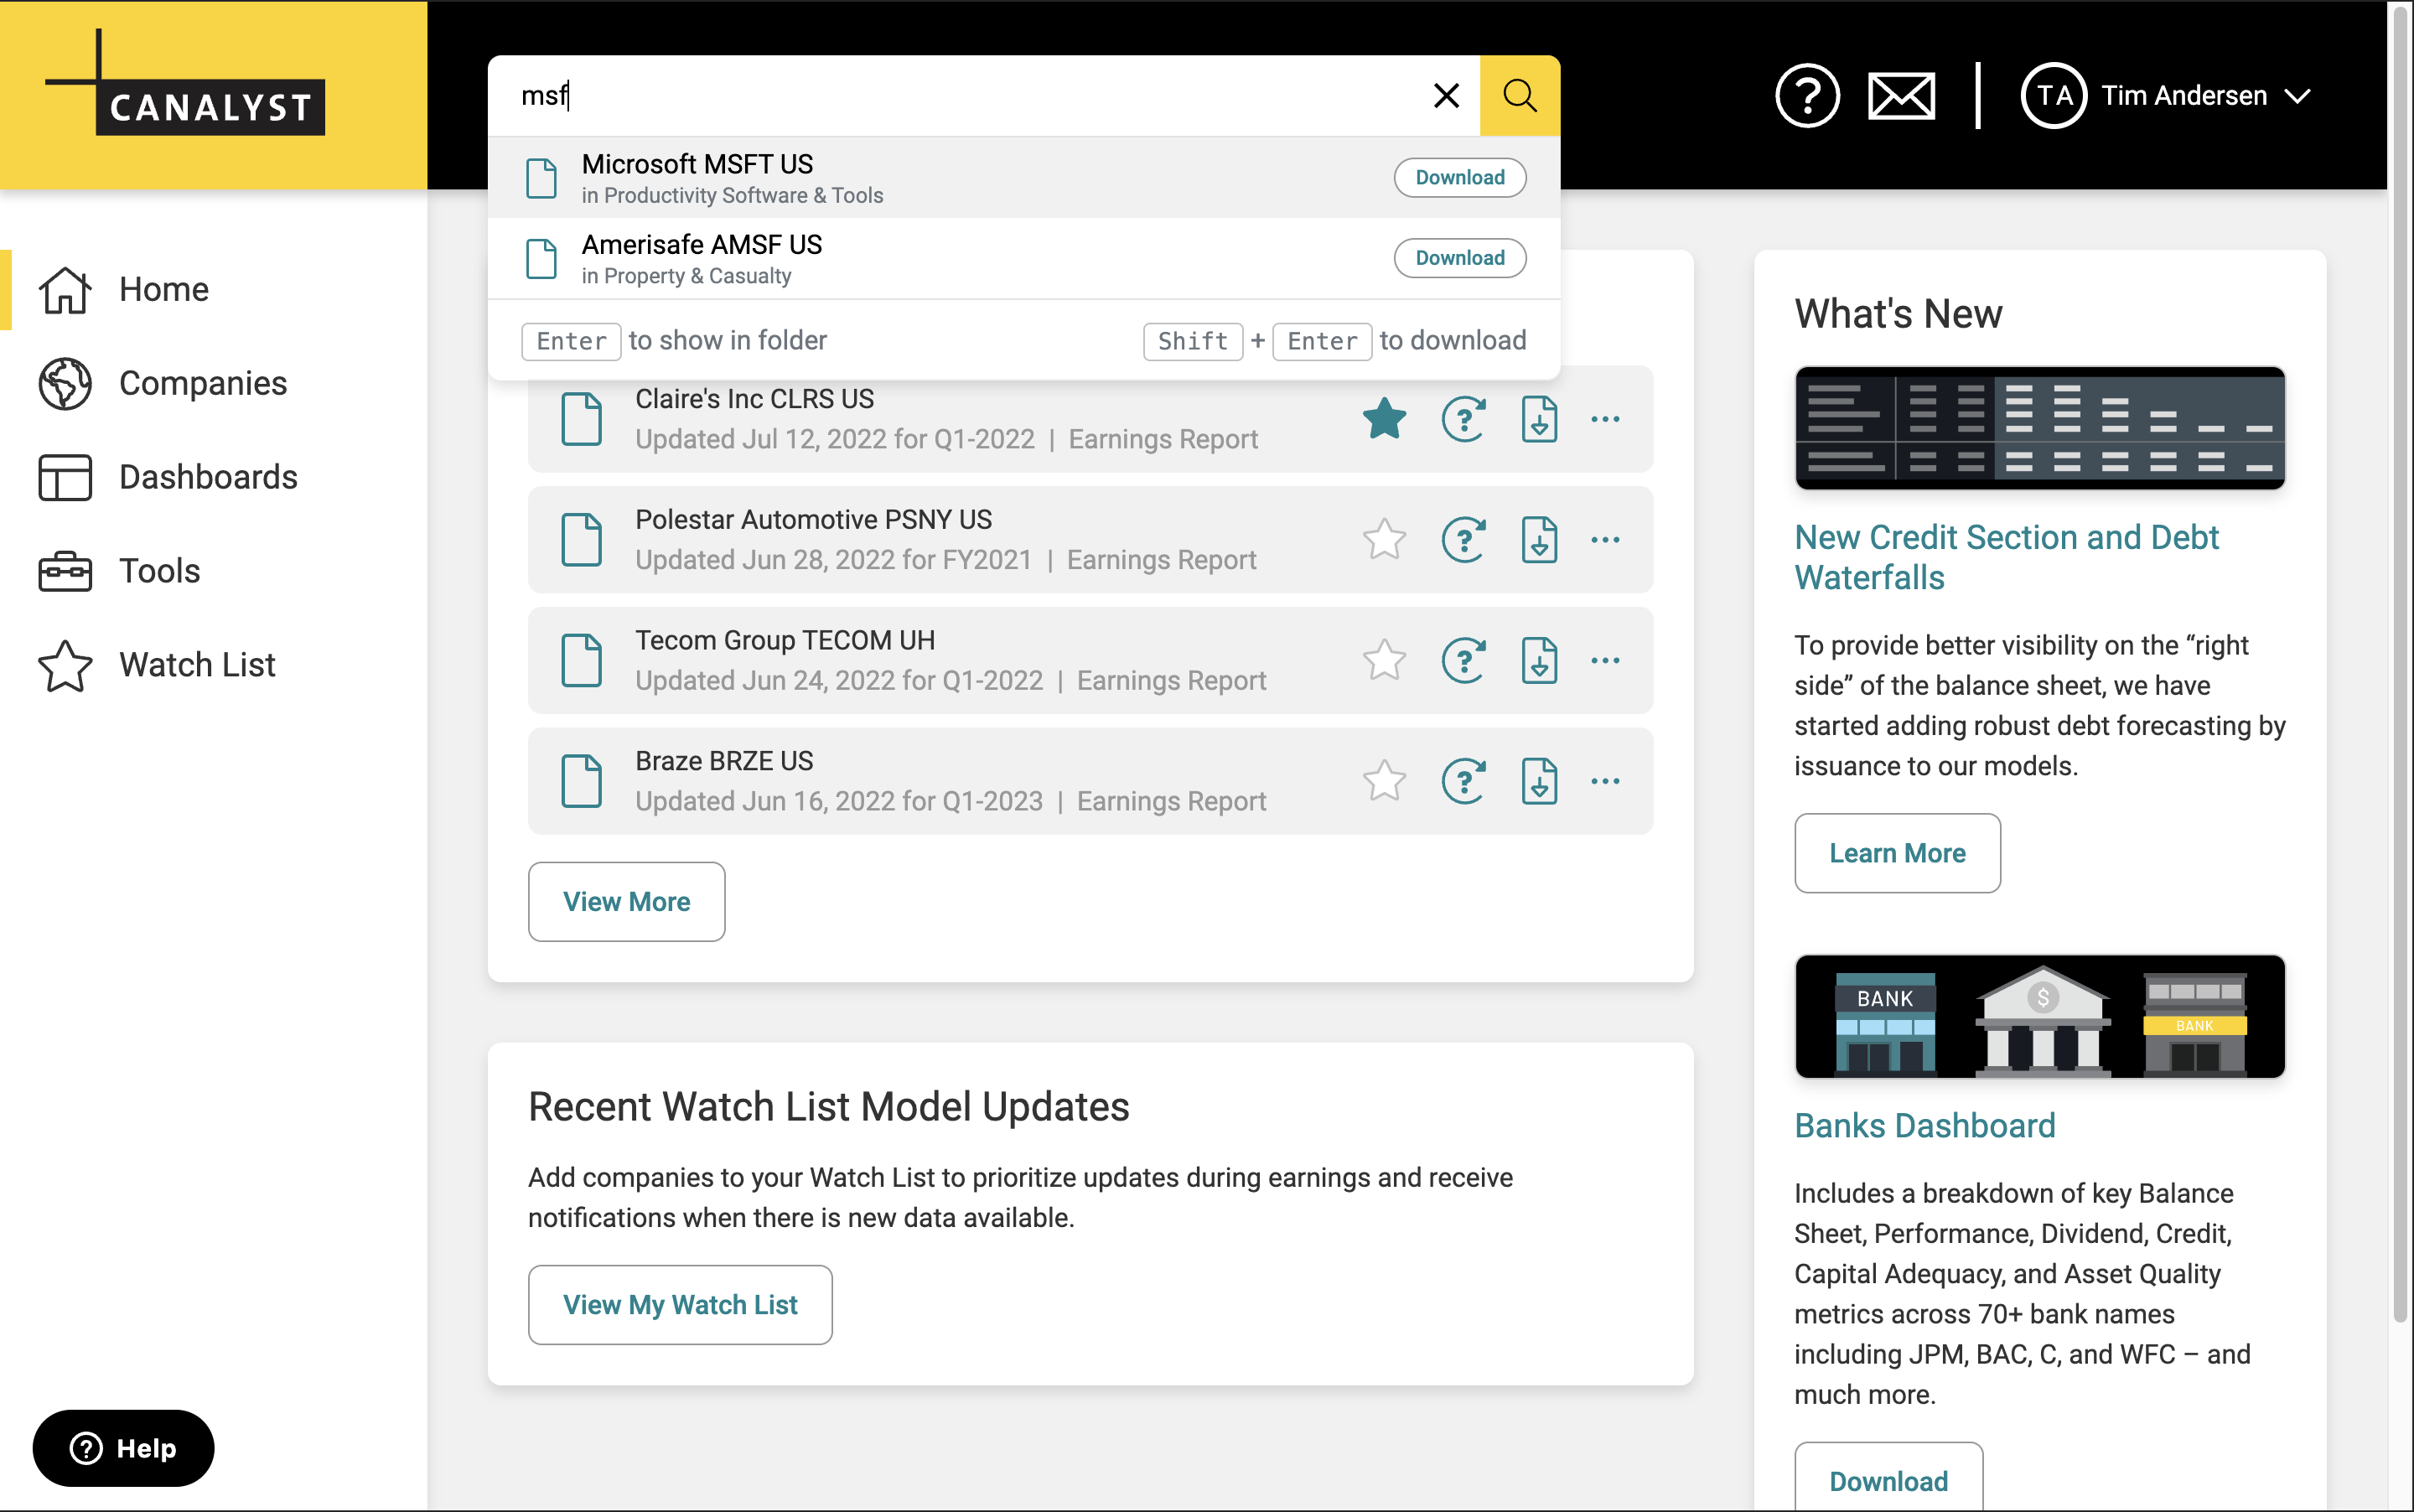
Task: Open more options for Braze BRZE US
Action: pyautogui.click(x=1604, y=781)
